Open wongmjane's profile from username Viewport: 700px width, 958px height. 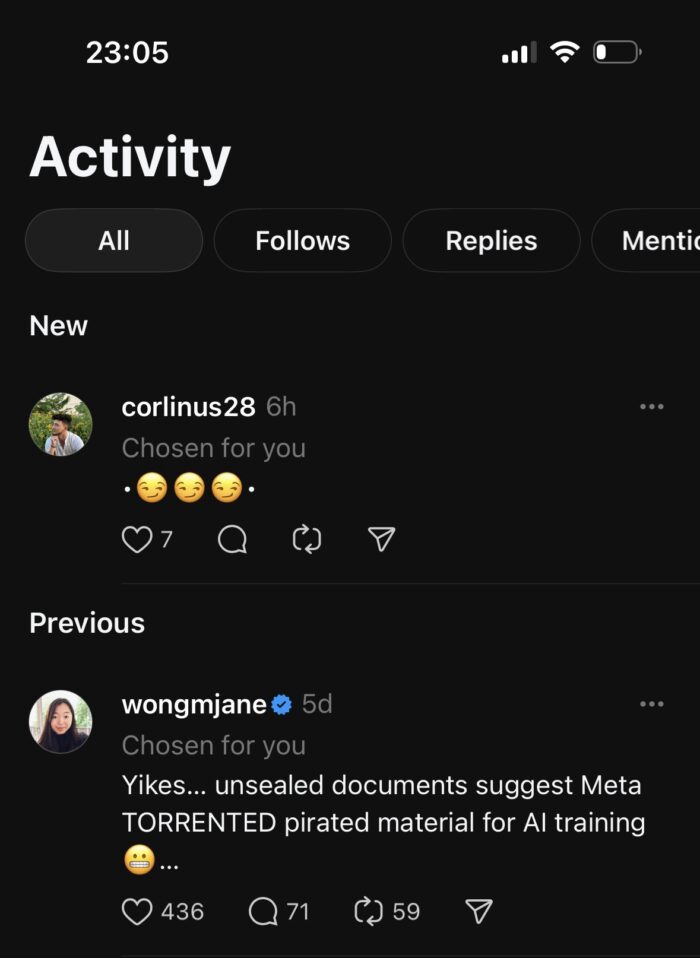tap(194, 704)
